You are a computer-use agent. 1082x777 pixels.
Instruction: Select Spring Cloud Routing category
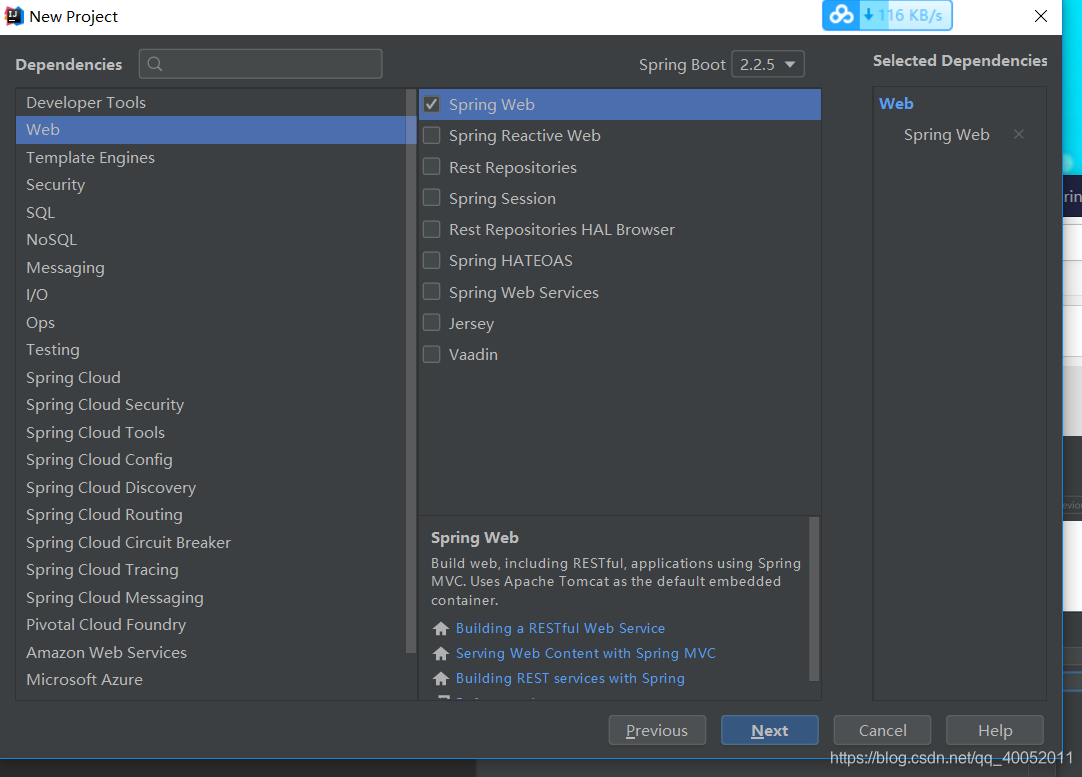pyautogui.click(x=211, y=515)
